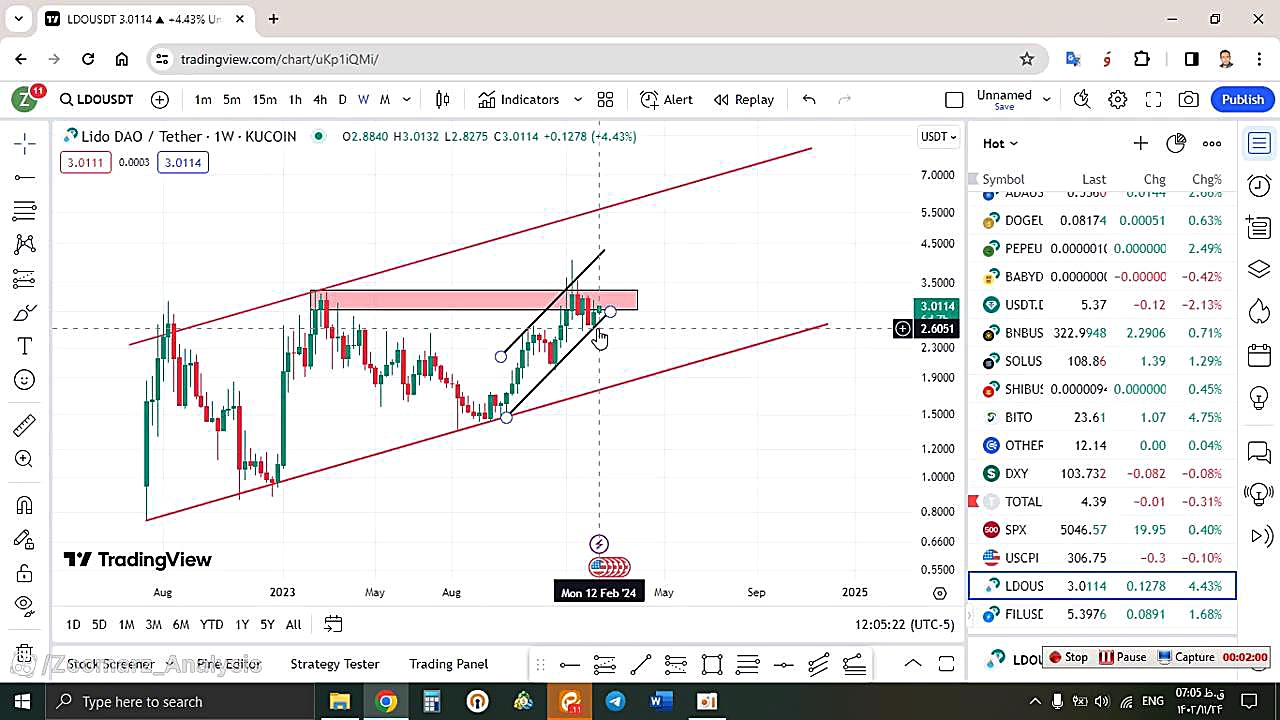Viewport: 1280px width, 720px height.
Task: Open the layout setup square icon
Action: tap(954, 99)
